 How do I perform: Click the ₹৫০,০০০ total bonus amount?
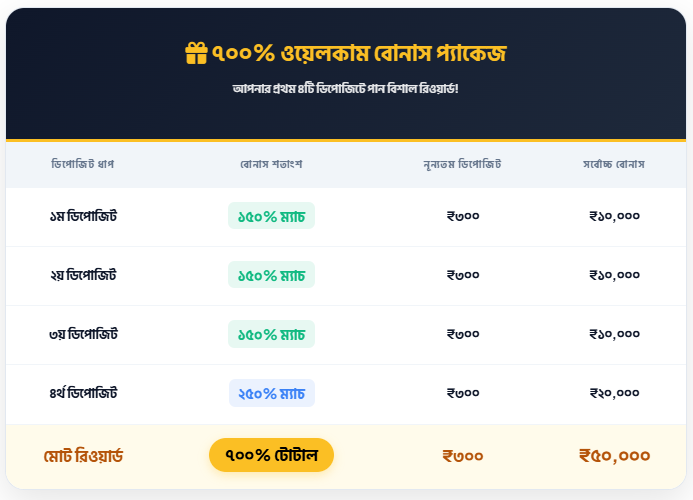pos(614,456)
